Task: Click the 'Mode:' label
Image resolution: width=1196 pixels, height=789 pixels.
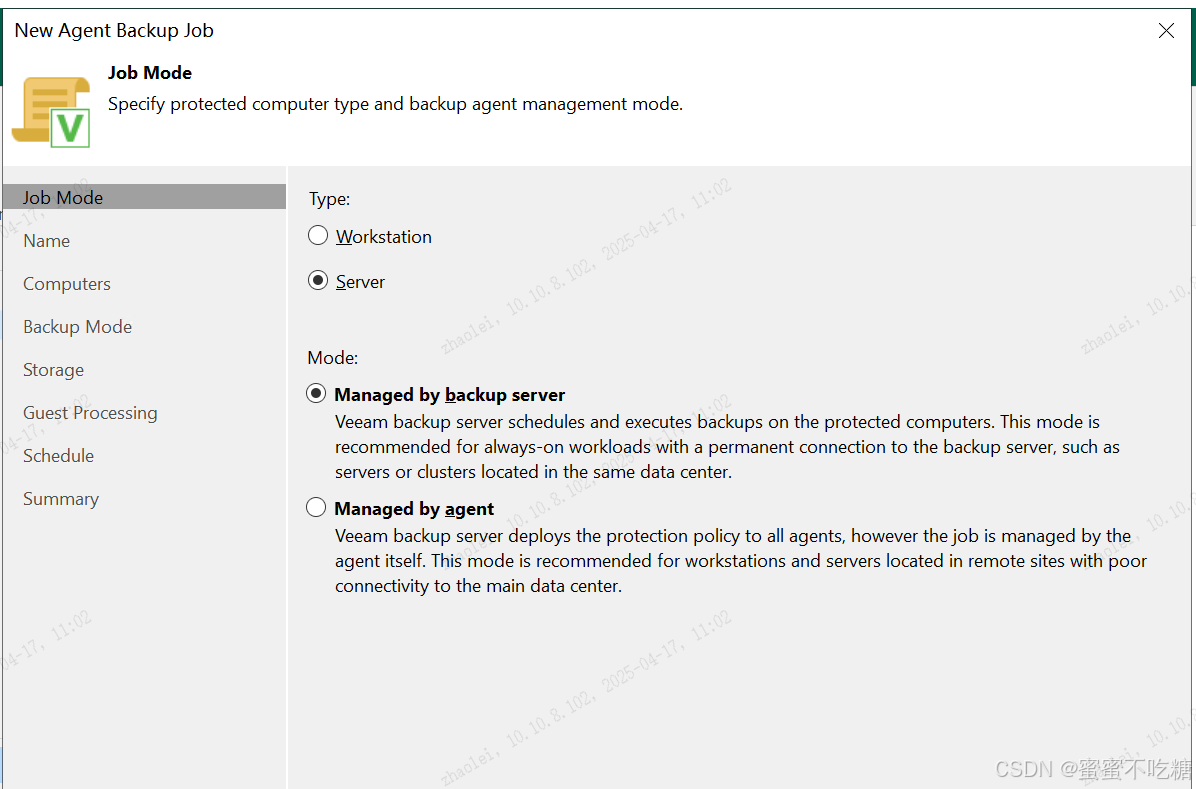Action: pyautogui.click(x=333, y=358)
